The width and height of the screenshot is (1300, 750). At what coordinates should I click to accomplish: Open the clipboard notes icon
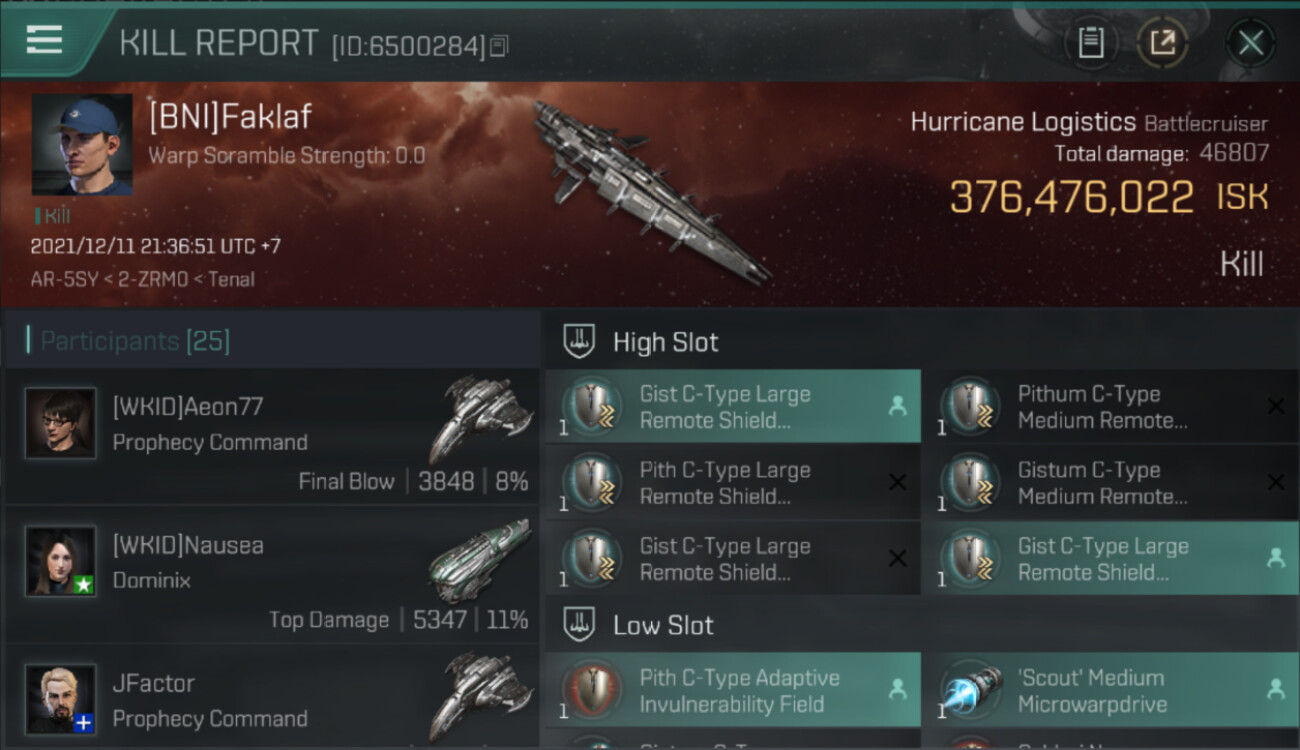point(1091,43)
